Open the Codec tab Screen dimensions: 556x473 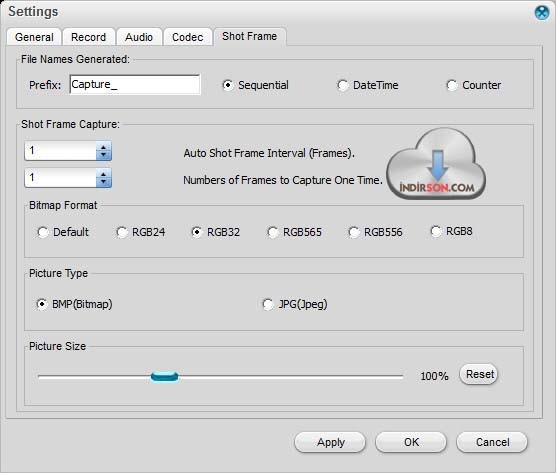[188, 37]
